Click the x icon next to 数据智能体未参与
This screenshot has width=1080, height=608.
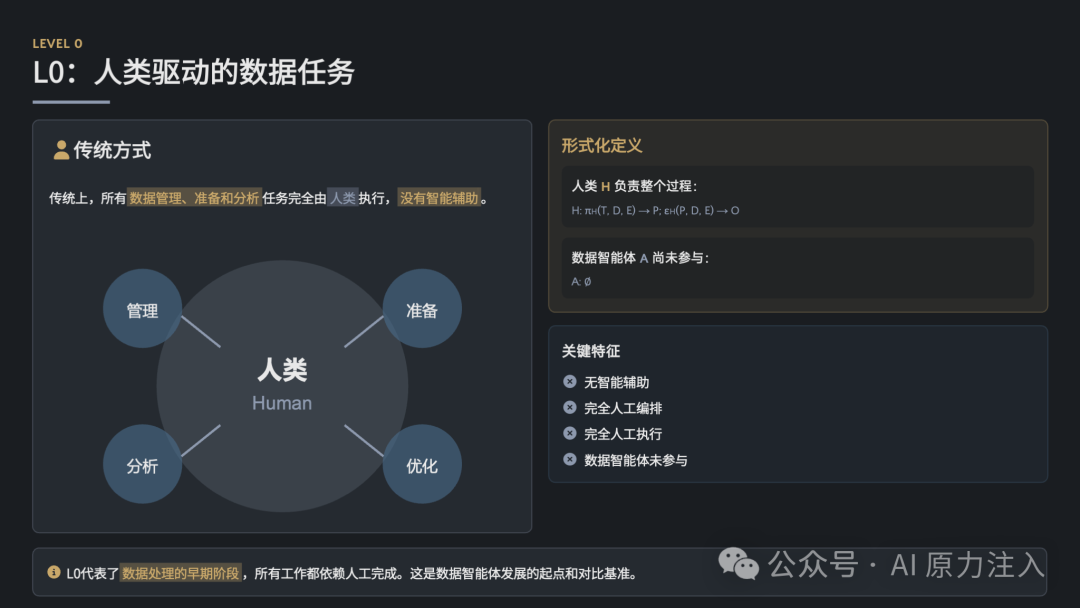[570, 459]
